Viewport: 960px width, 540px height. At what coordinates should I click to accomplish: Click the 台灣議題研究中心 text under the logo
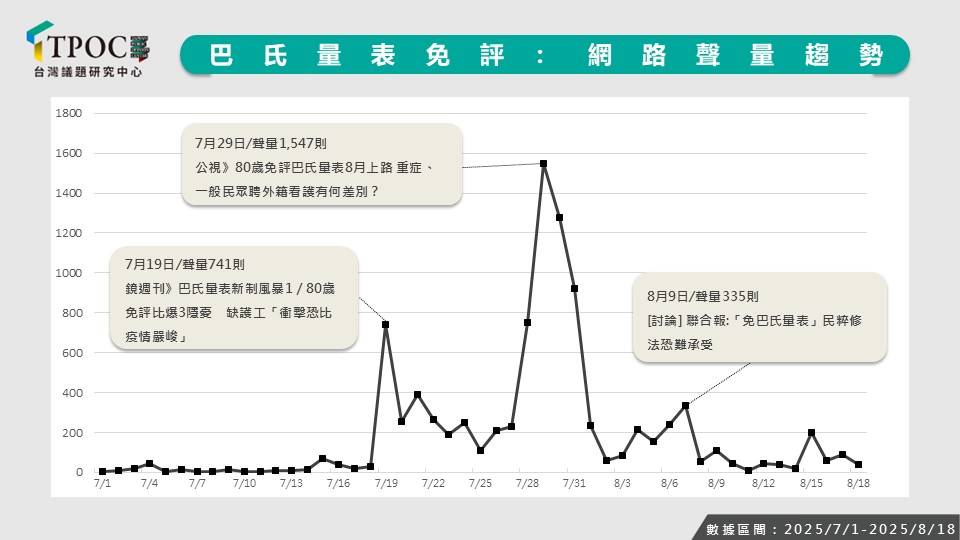pyautogui.click(x=88, y=72)
